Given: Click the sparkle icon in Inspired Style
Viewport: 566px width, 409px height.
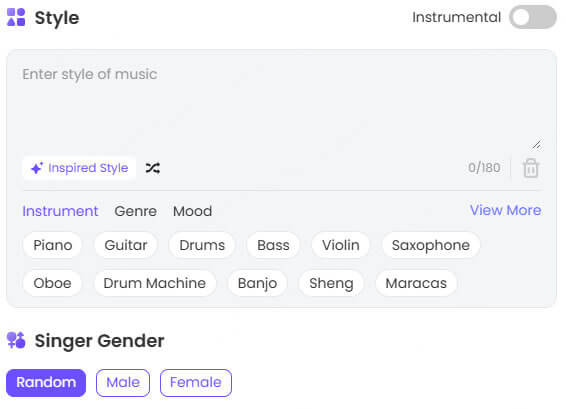Looking at the screenshot, I should click(37, 168).
